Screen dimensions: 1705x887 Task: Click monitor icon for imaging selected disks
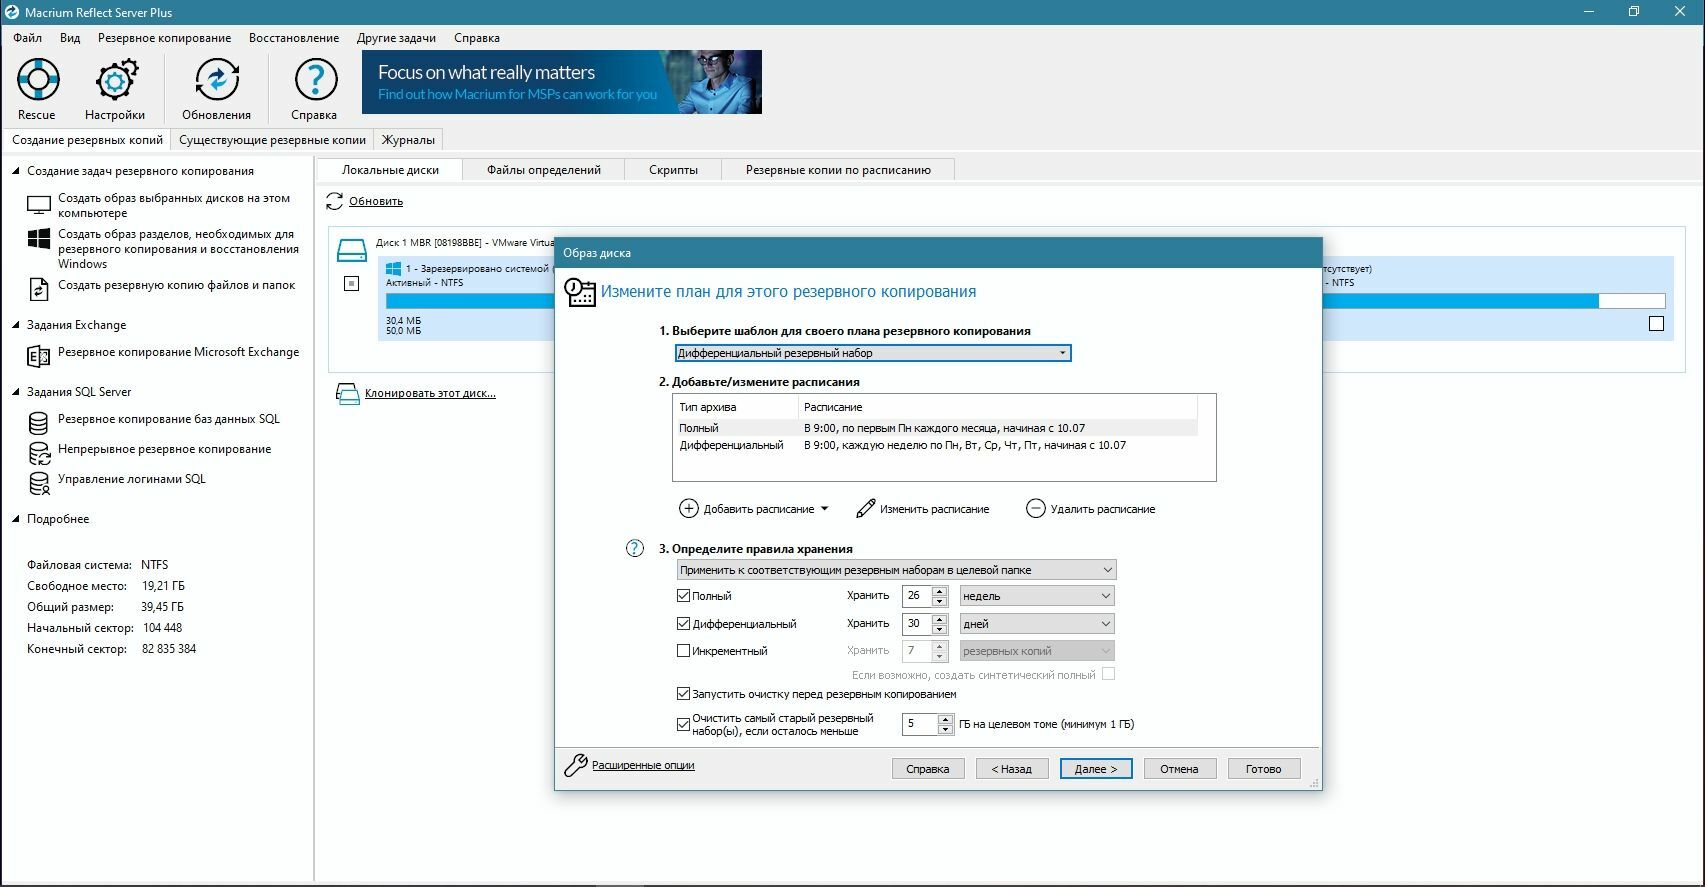click(x=39, y=205)
